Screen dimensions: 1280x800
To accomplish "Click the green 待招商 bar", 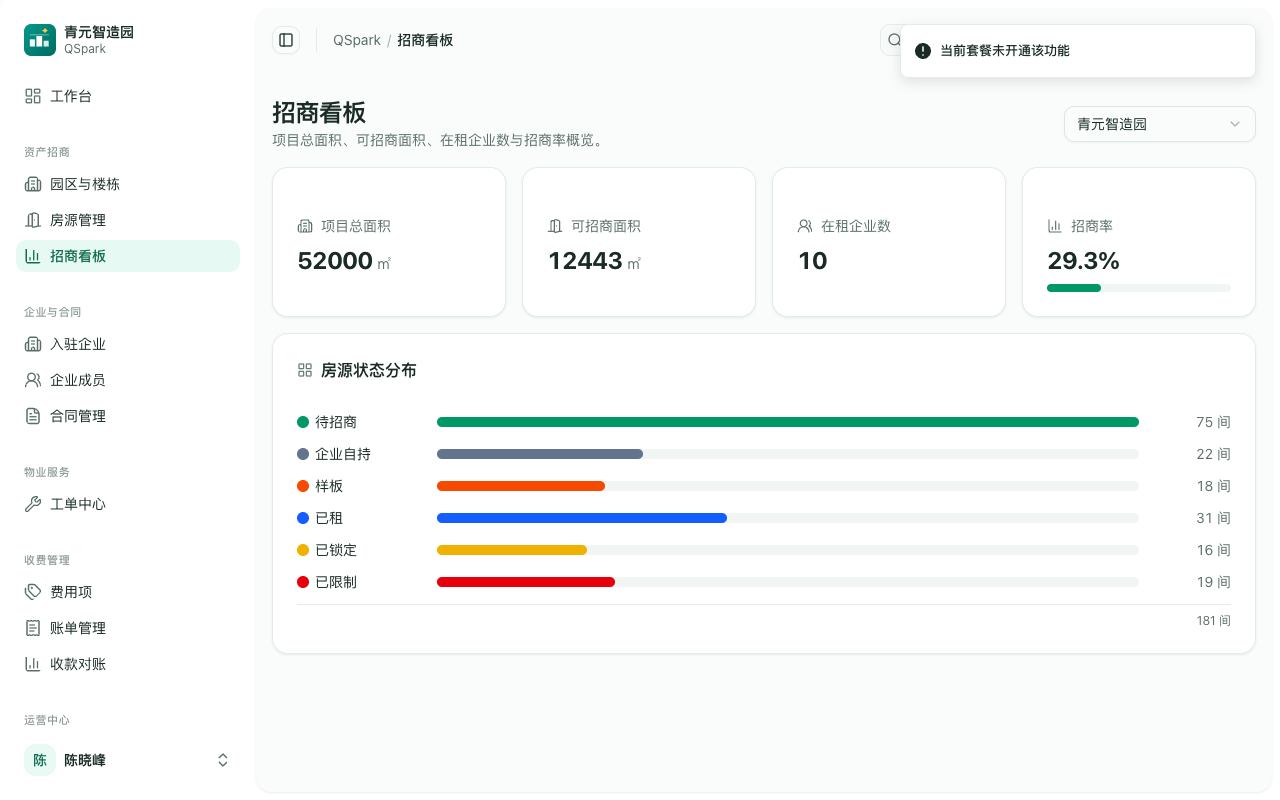I will pos(788,422).
